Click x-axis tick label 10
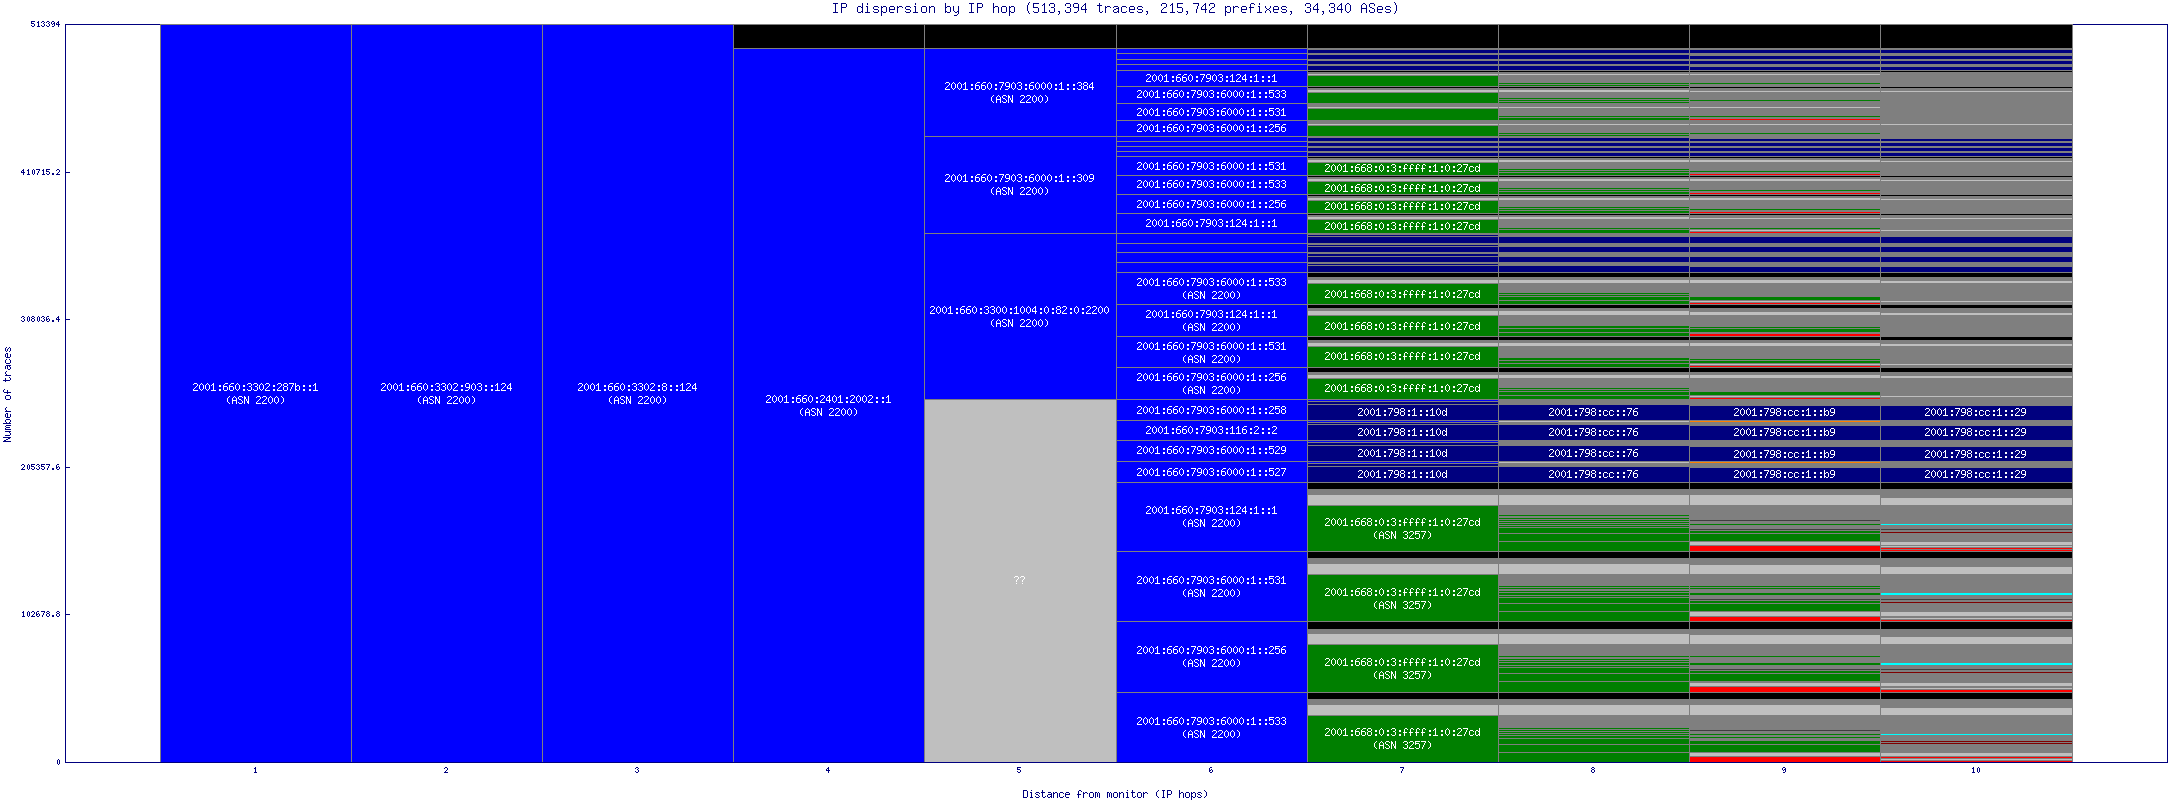 pyautogui.click(x=1975, y=770)
